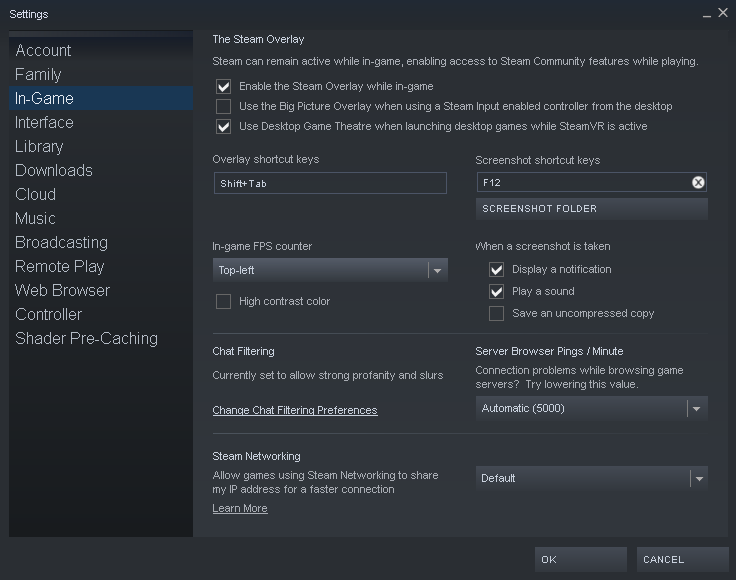Screen dimensions: 736x580
Task: Follow the Learn More link
Action: 240,508
